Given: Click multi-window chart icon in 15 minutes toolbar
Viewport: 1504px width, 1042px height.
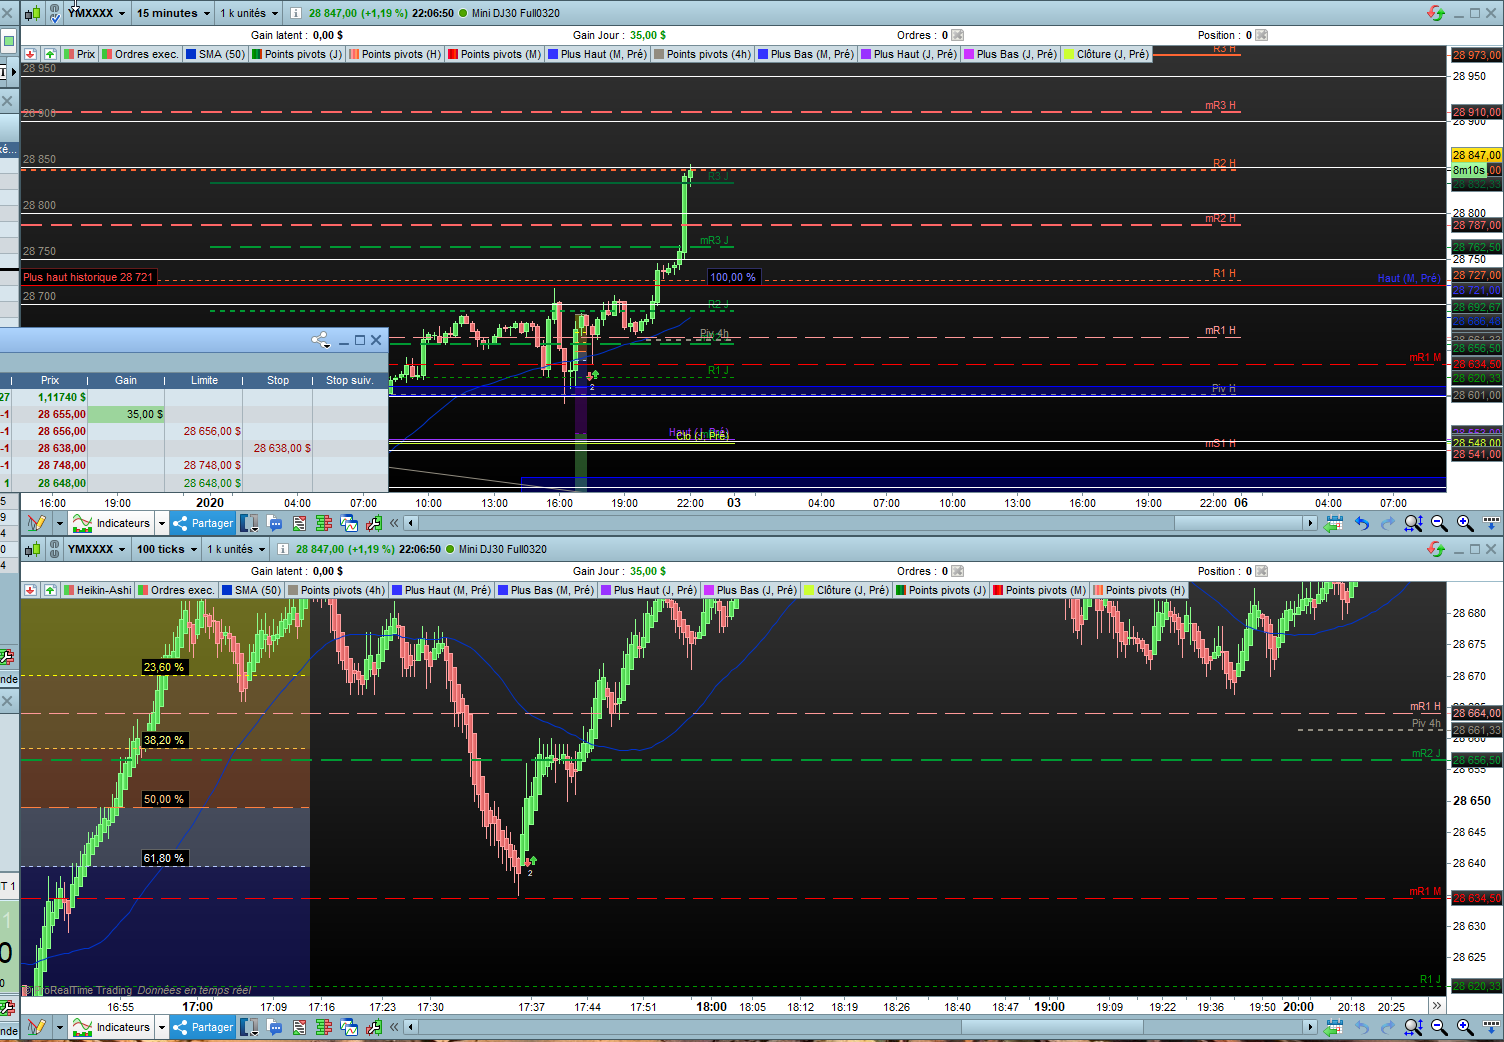Looking at the screenshot, I should click(x=349, y=523).
